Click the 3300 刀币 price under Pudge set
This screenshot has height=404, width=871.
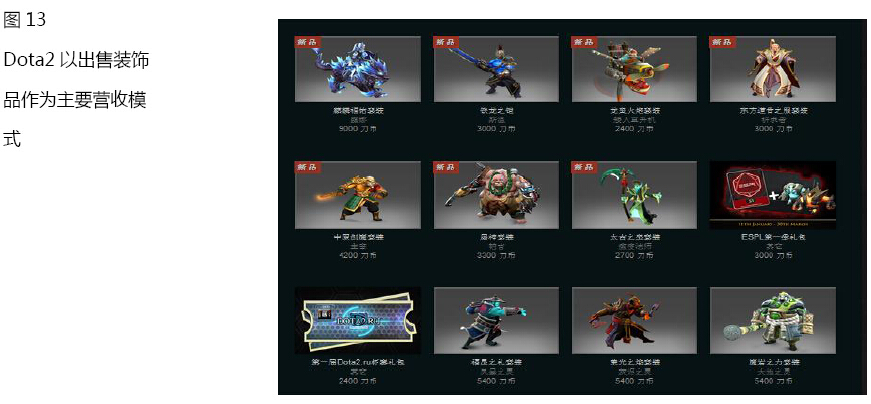click(x=496, y=256)
